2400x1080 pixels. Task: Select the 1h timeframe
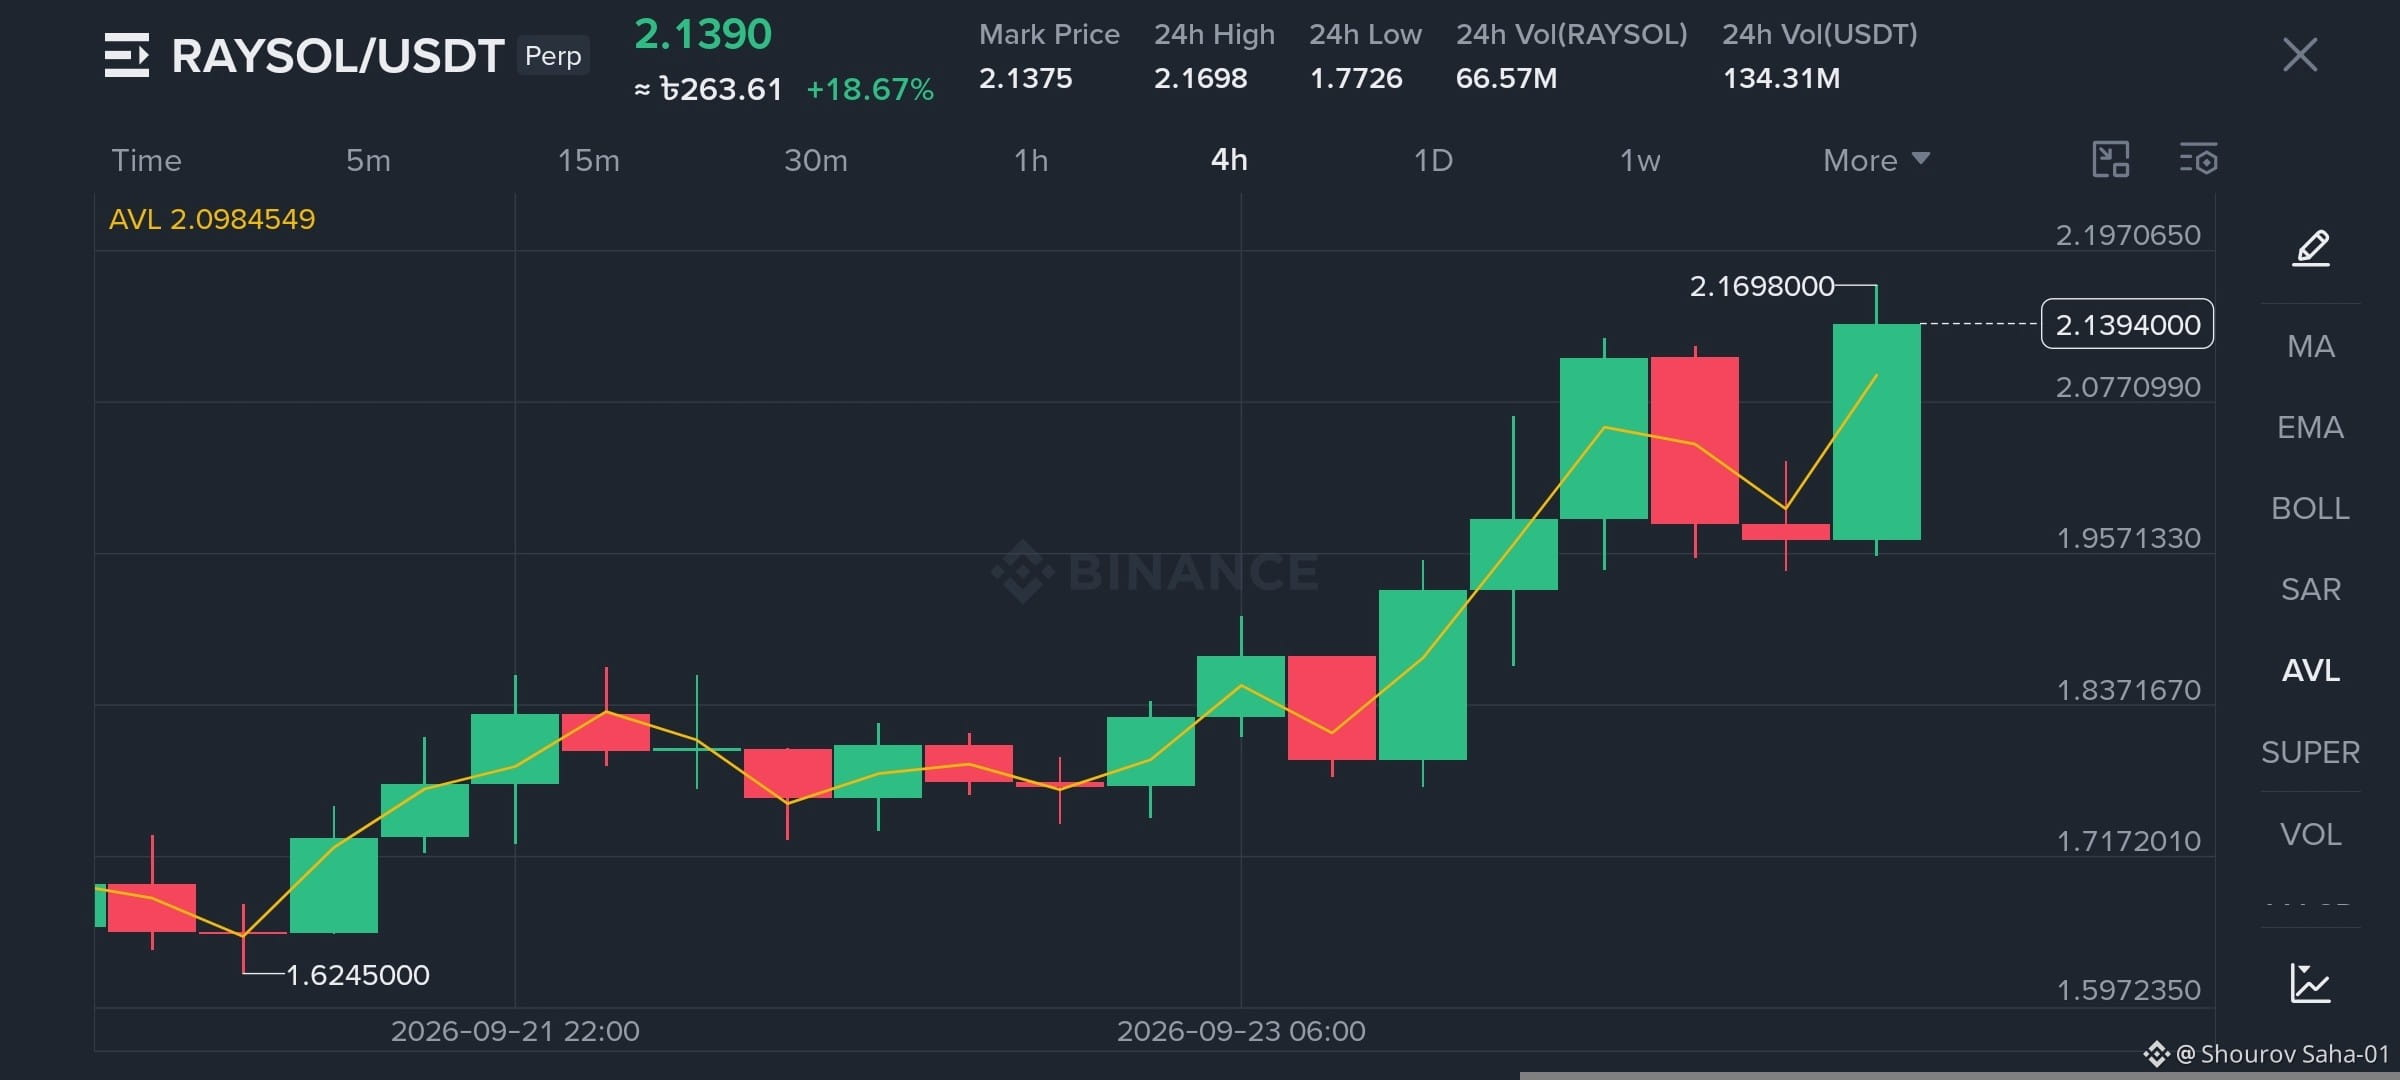pyautogui.click(x=1031, y=160)
